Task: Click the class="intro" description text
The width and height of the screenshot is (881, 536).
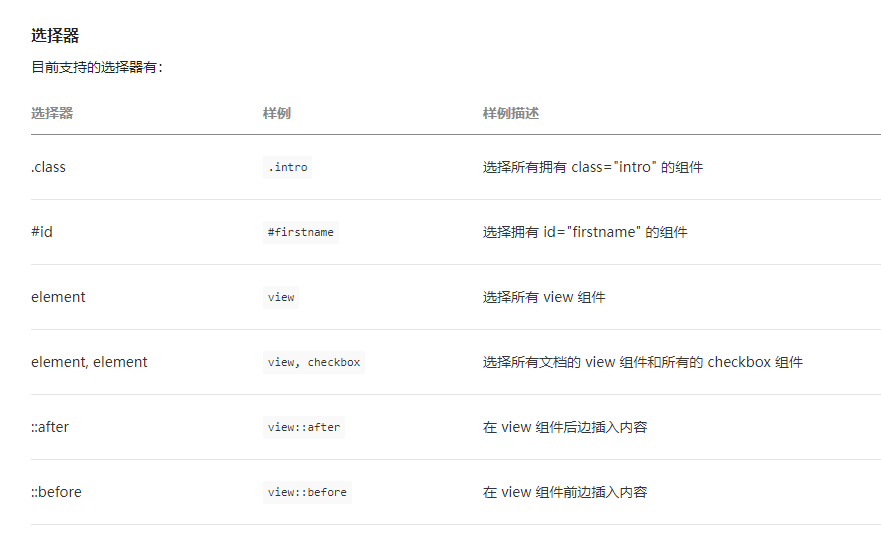Action: tap(592, 167)
